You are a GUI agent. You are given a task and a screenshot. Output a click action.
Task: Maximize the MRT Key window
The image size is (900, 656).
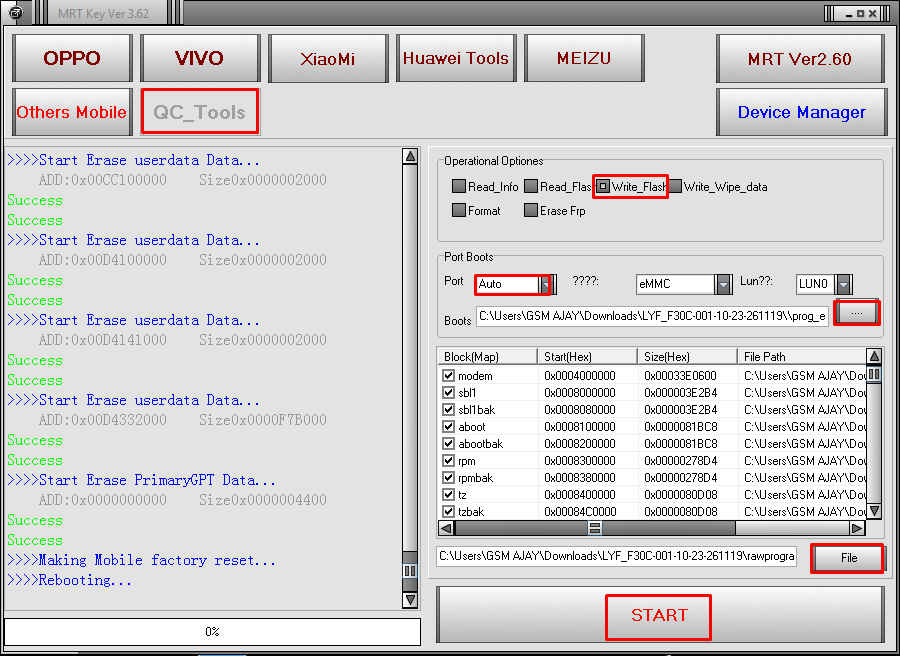[860, 13]
